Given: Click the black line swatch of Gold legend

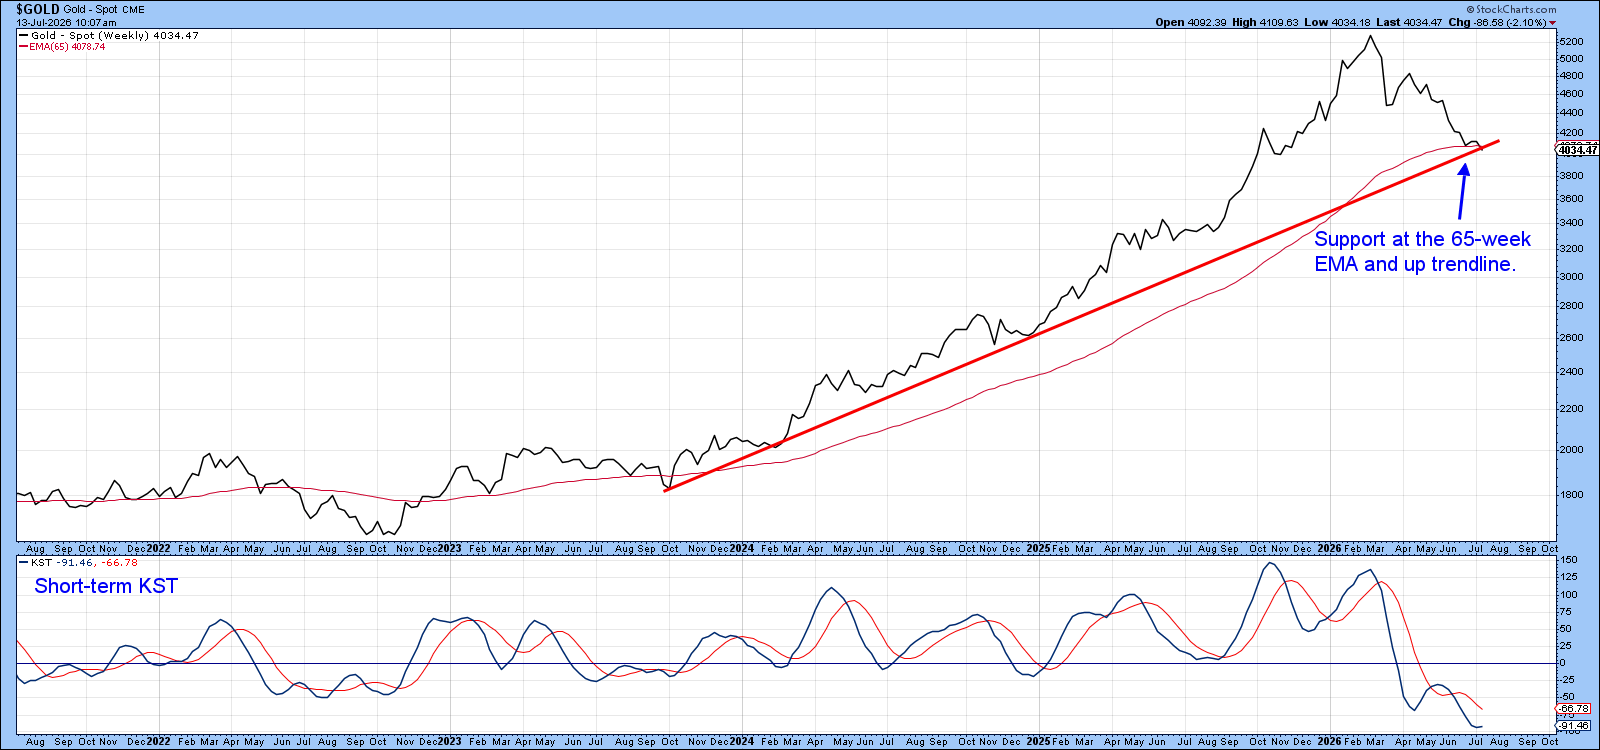Looking at the screenshot, I should [x=23, y=35].
